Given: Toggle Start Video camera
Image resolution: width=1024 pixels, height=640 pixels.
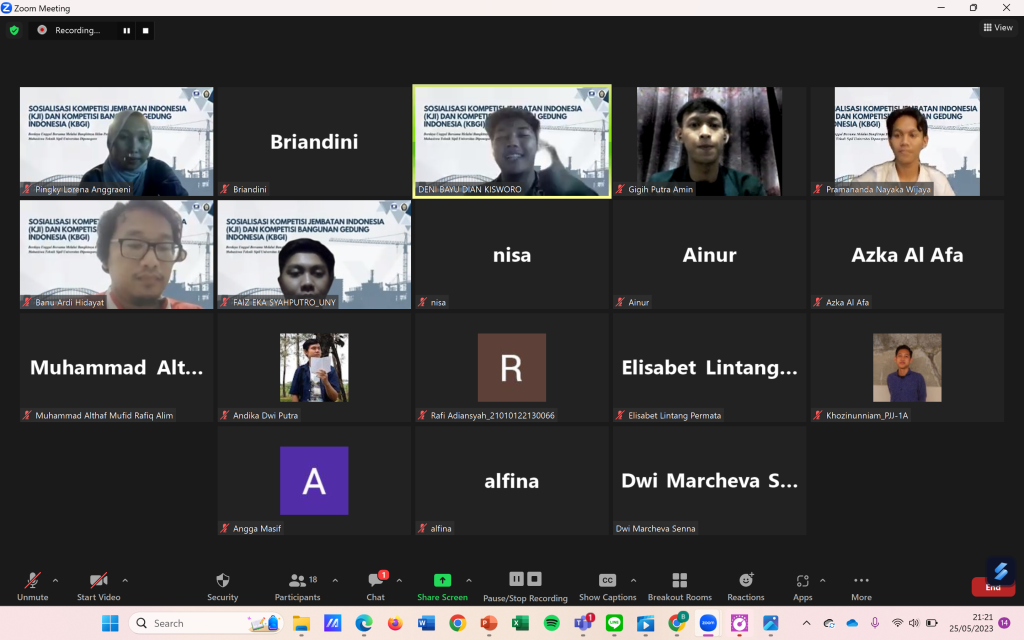Looking at the screenshot, I should 98,585.
